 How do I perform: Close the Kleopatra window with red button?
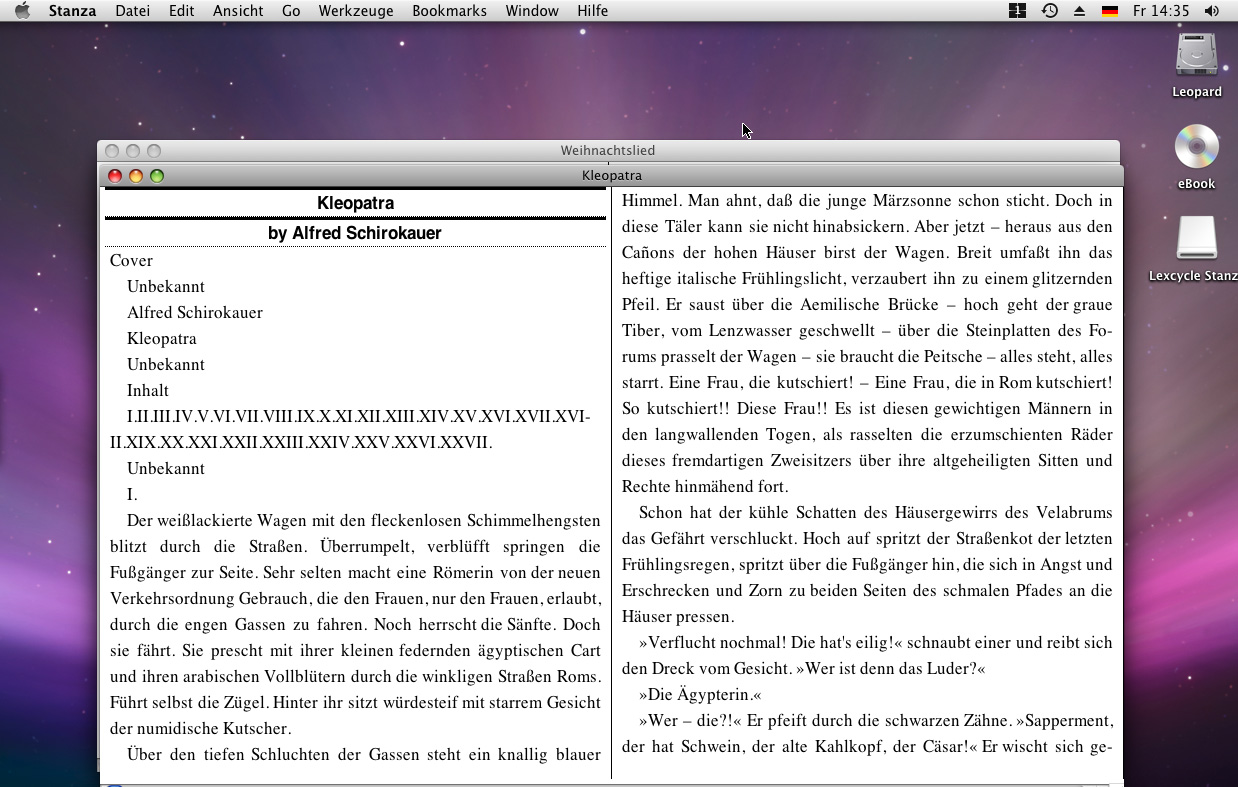115,176
